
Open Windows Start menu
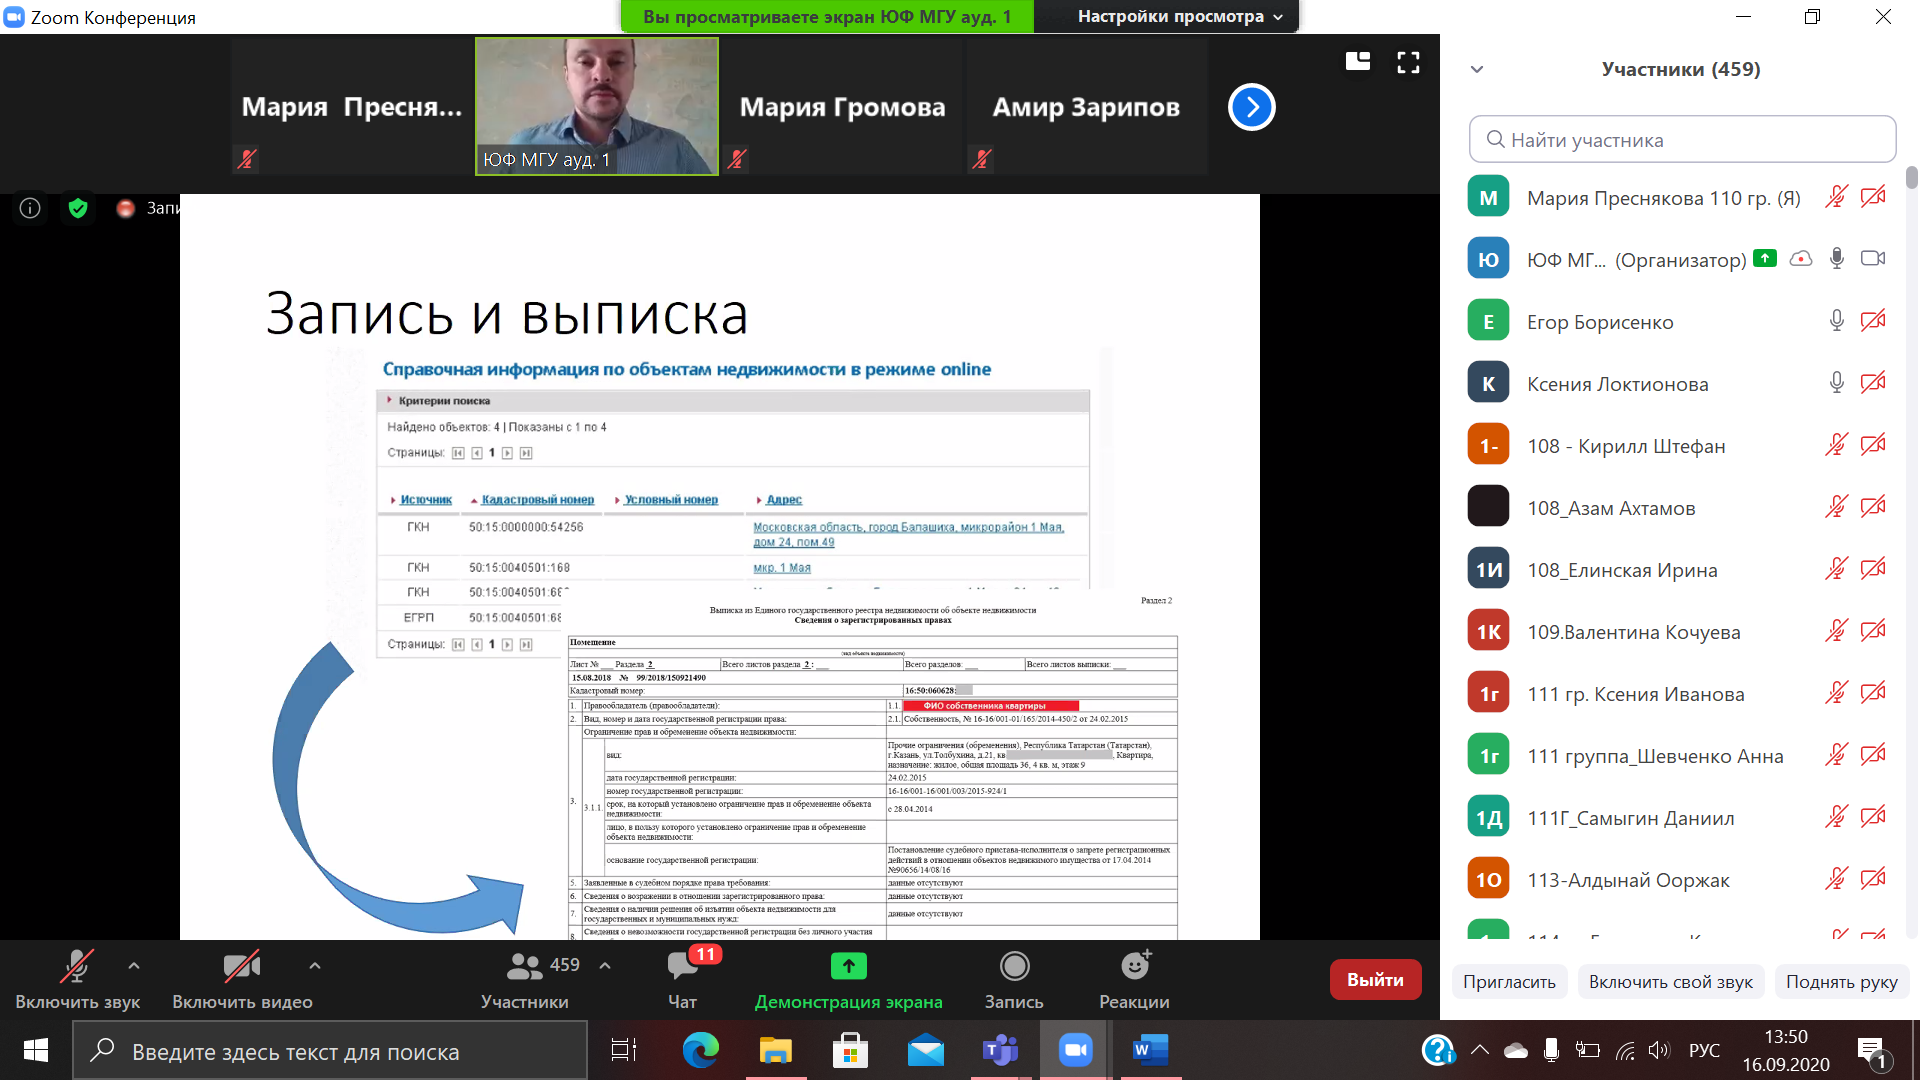click(x=36, y=1050)
